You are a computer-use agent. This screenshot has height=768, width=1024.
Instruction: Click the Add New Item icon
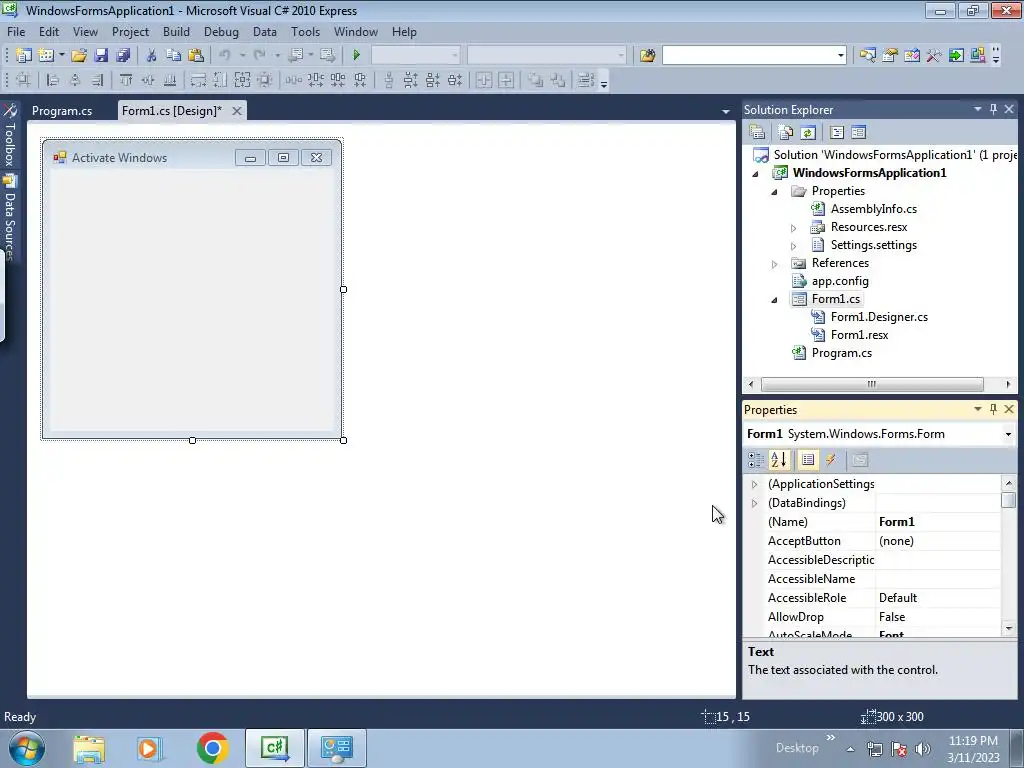(46, 56)
